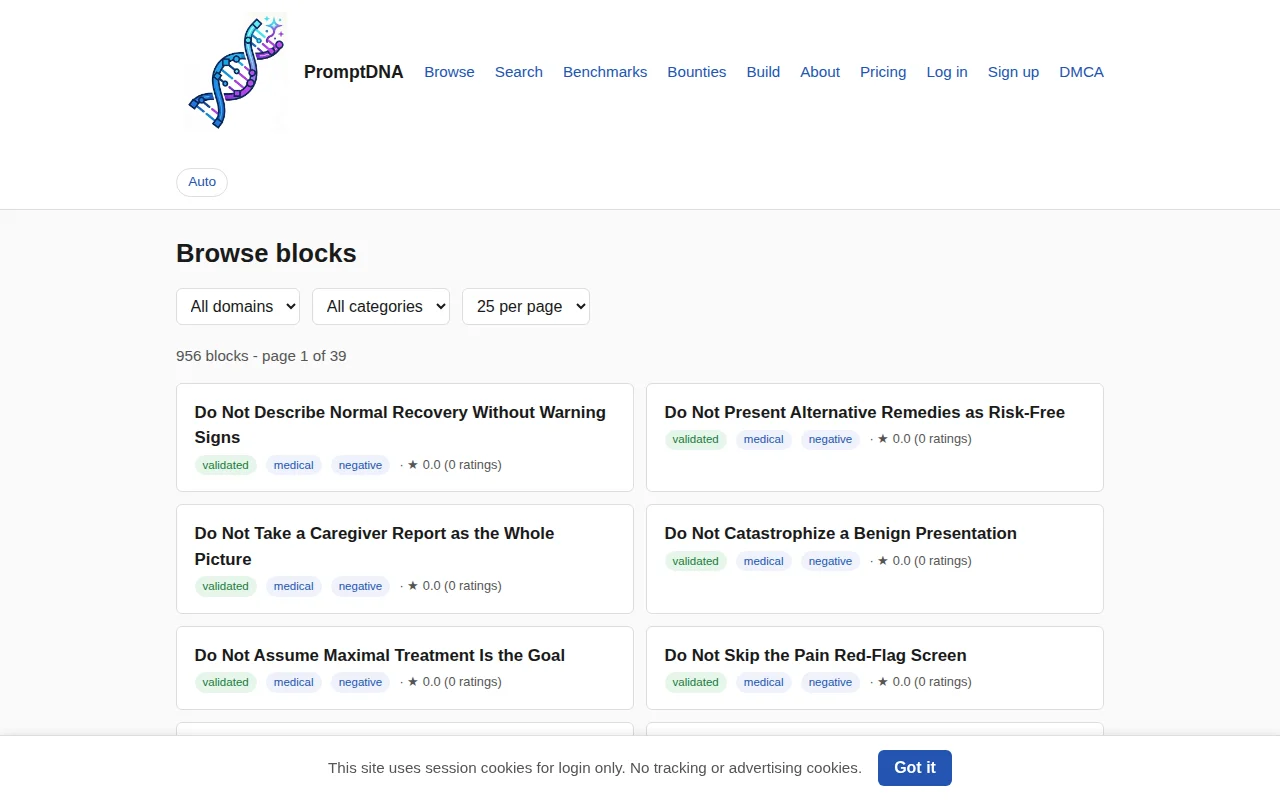Dismiss cookie notice with Got it

915,768
